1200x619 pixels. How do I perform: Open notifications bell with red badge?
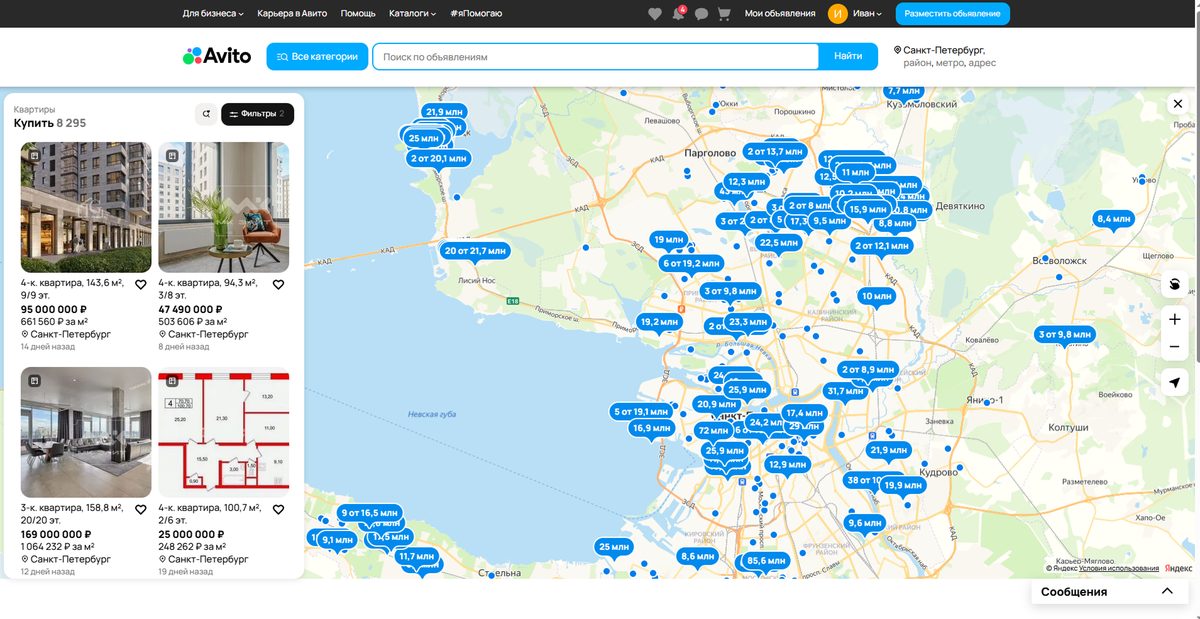(x=679, y=14)
